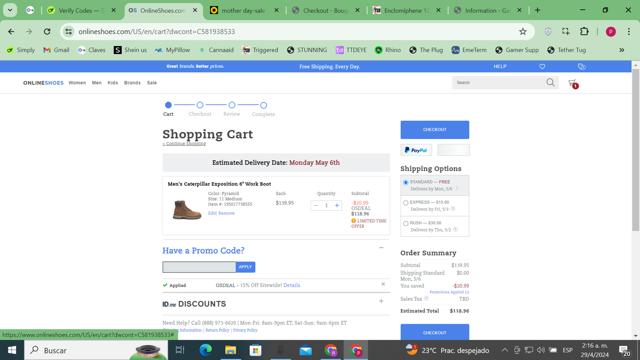Click the Continue Shopping link
The height and width of the screenshot is (360, 640).
click(x=184, y=144)
